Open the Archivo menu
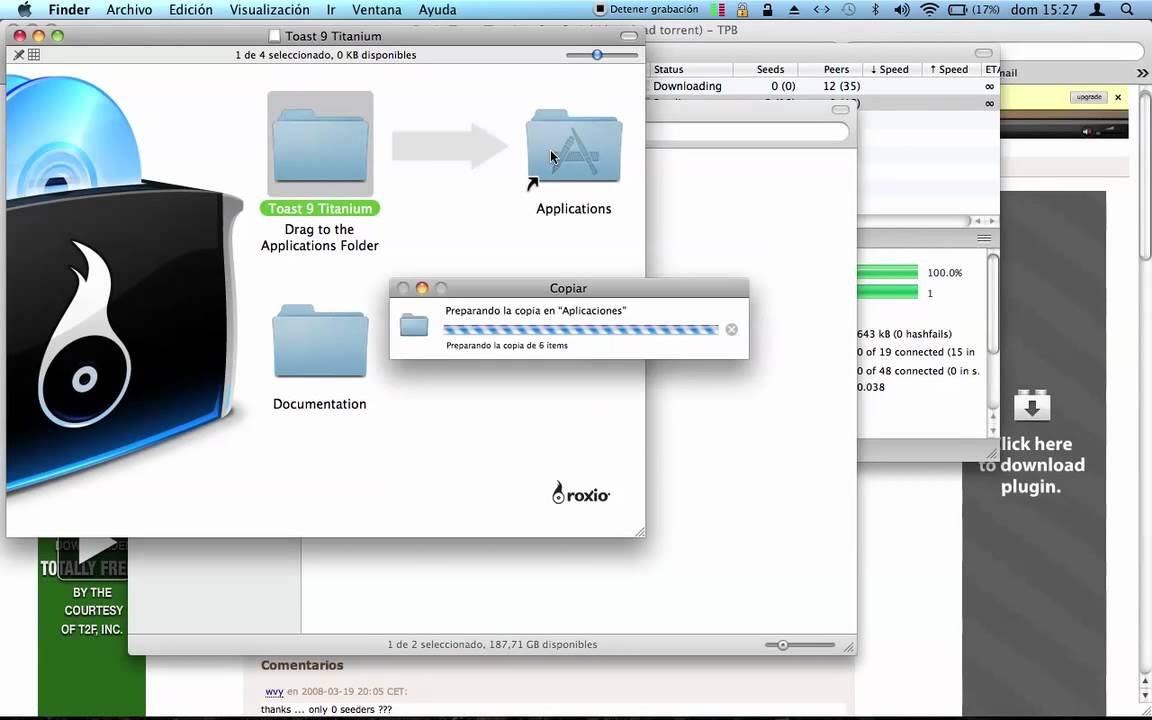The width and height of the screenshot is (1152, 720). tap(129, 10)
